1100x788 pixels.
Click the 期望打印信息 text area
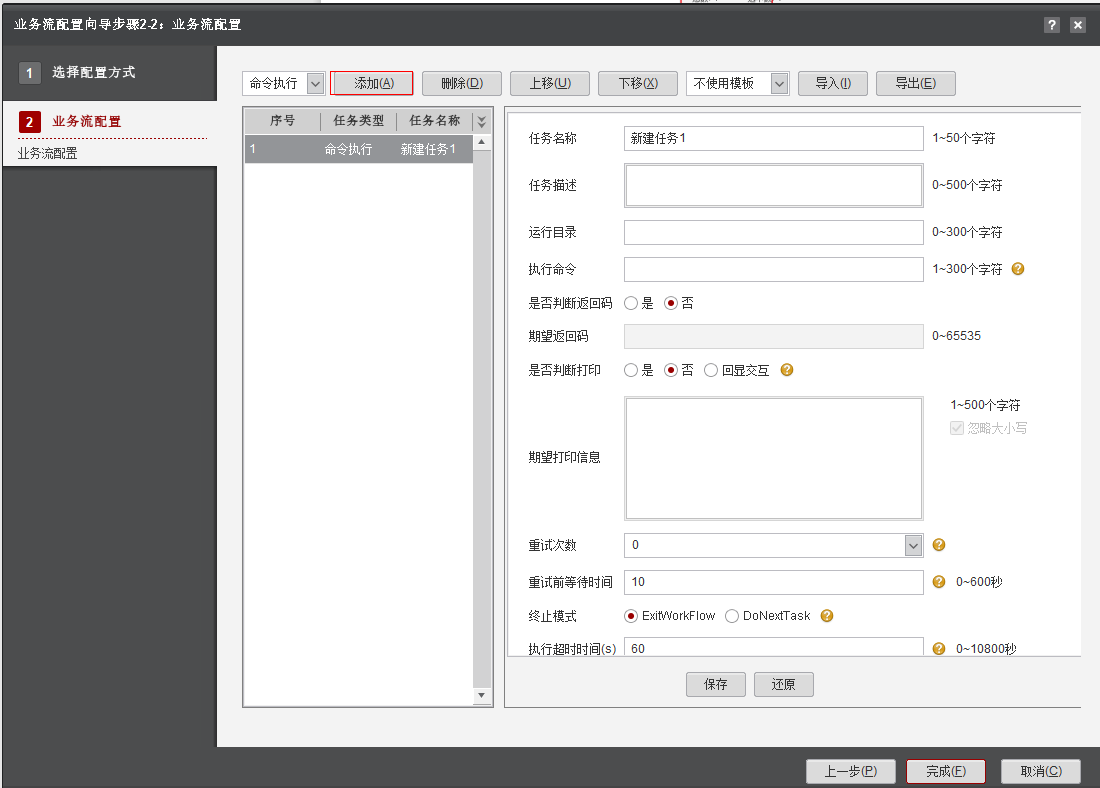coord(773,458)
